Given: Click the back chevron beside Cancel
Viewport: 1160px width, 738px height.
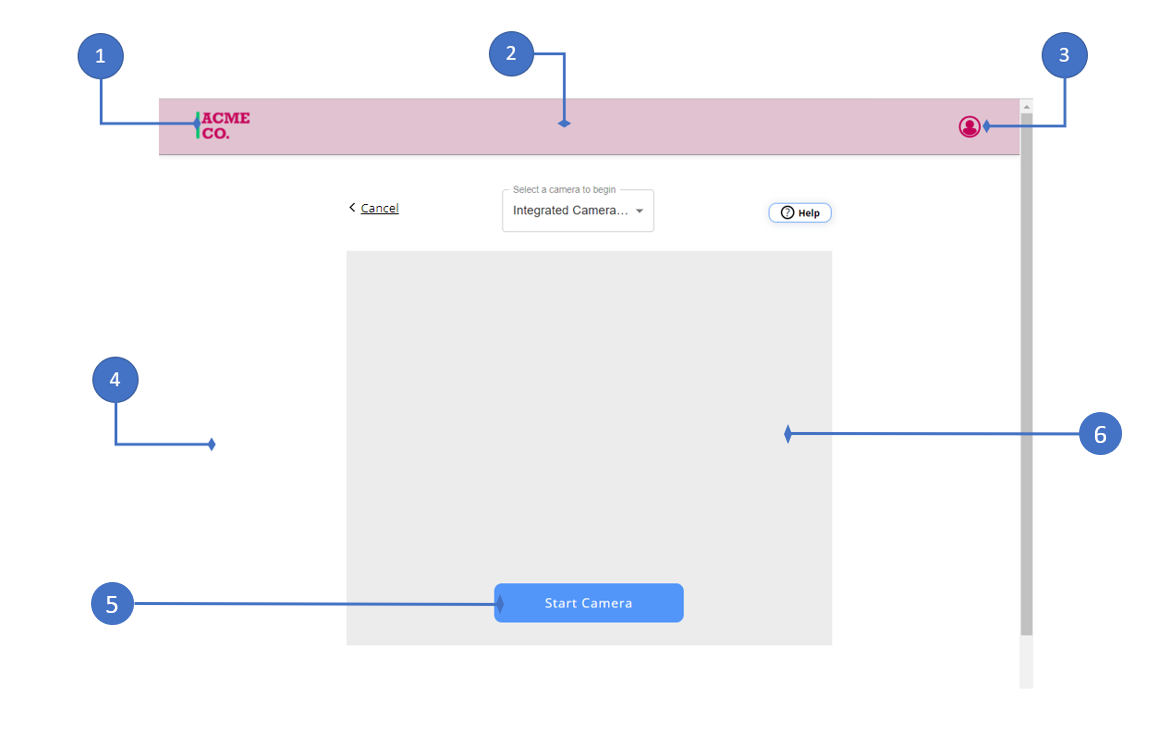Looking at the screenshot, I should [x=352, y=208].
